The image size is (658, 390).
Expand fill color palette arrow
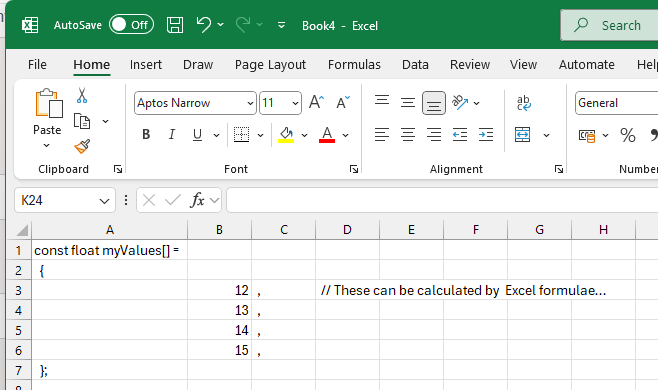pyautogui.click(x=304, y=135)
